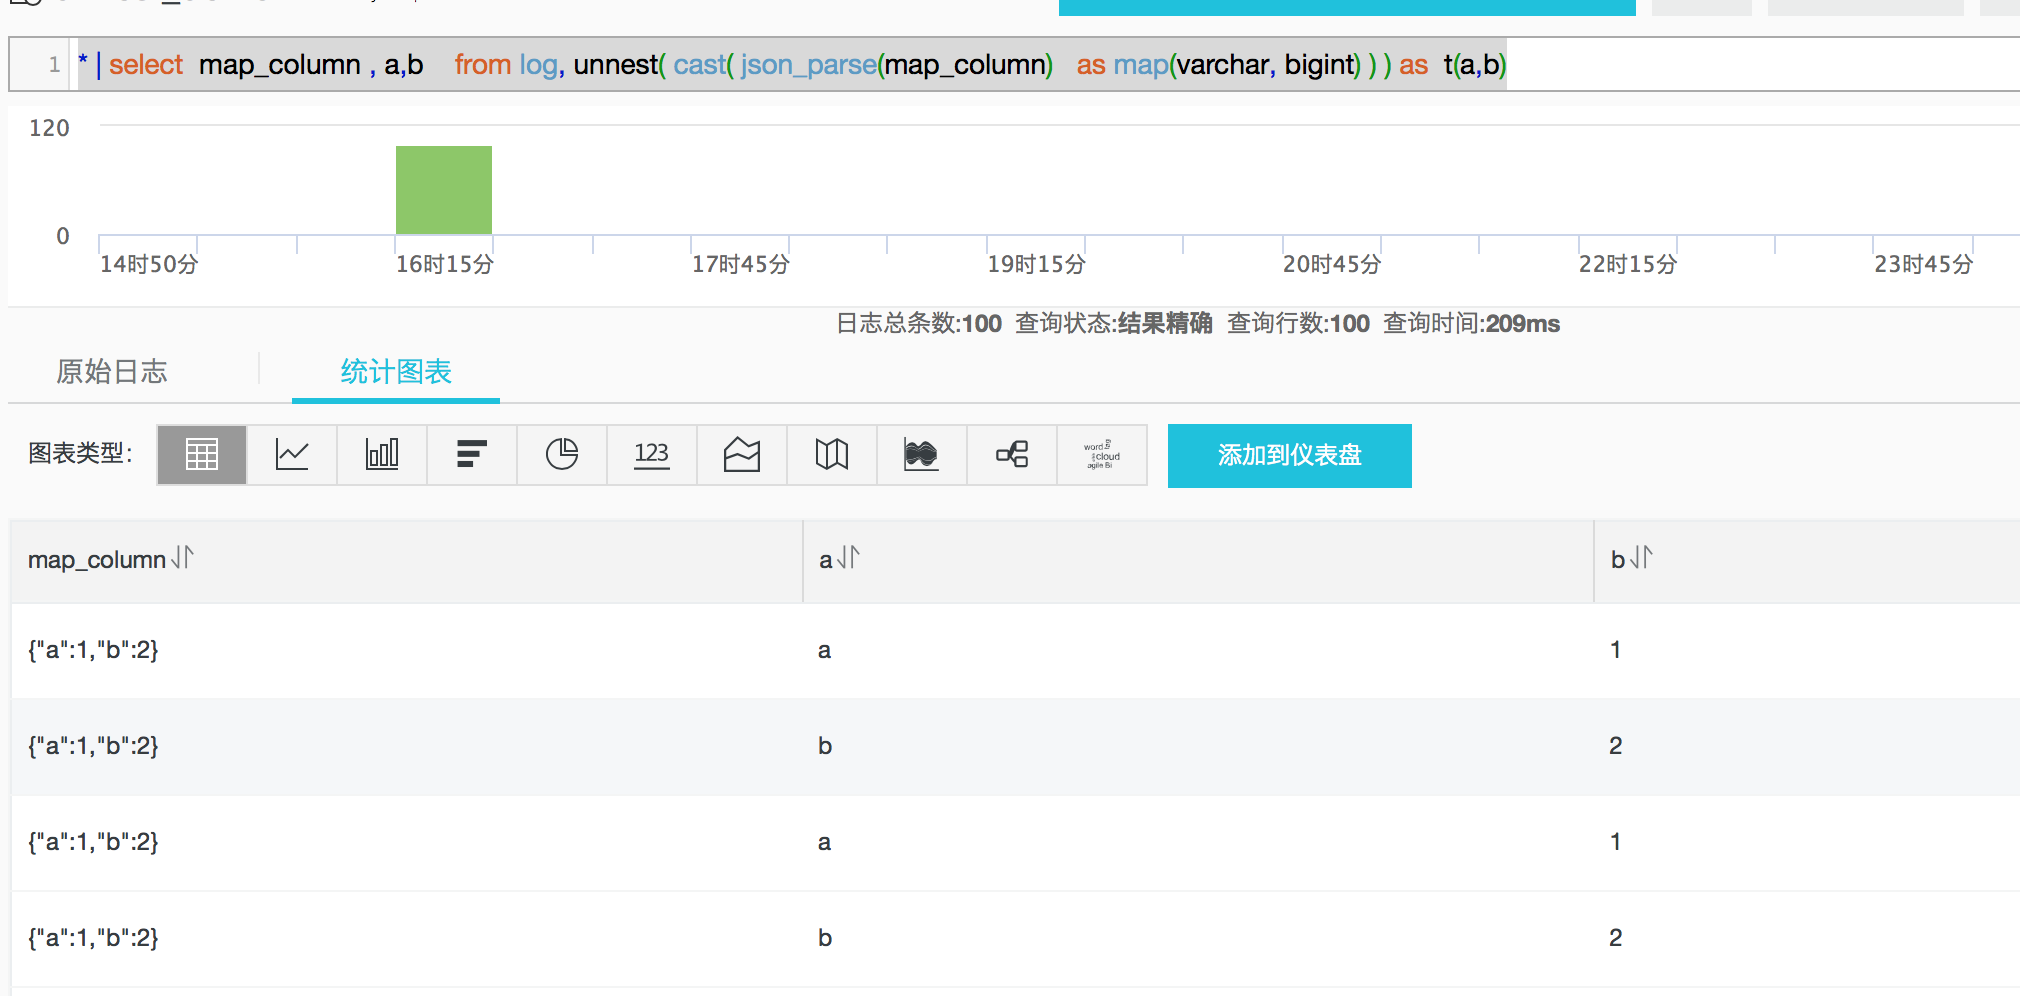This screenshot has height=996, width=2020.
Task: Select the Sankey diagram chart icon
Action: (x=1012, y=455)
